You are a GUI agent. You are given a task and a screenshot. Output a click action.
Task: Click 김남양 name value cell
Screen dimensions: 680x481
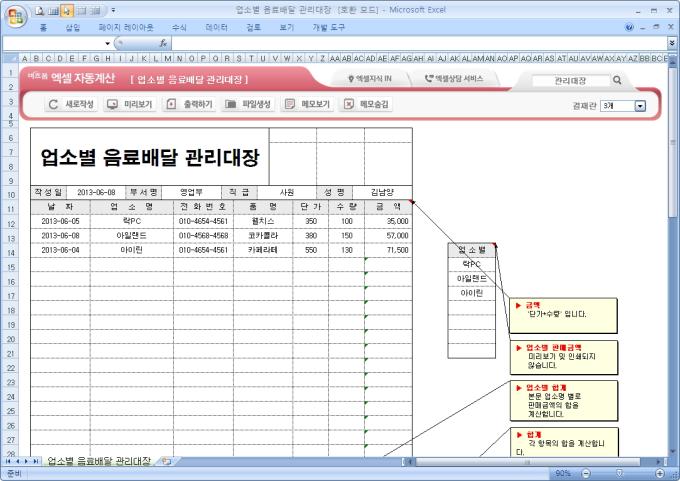(382, 192)
